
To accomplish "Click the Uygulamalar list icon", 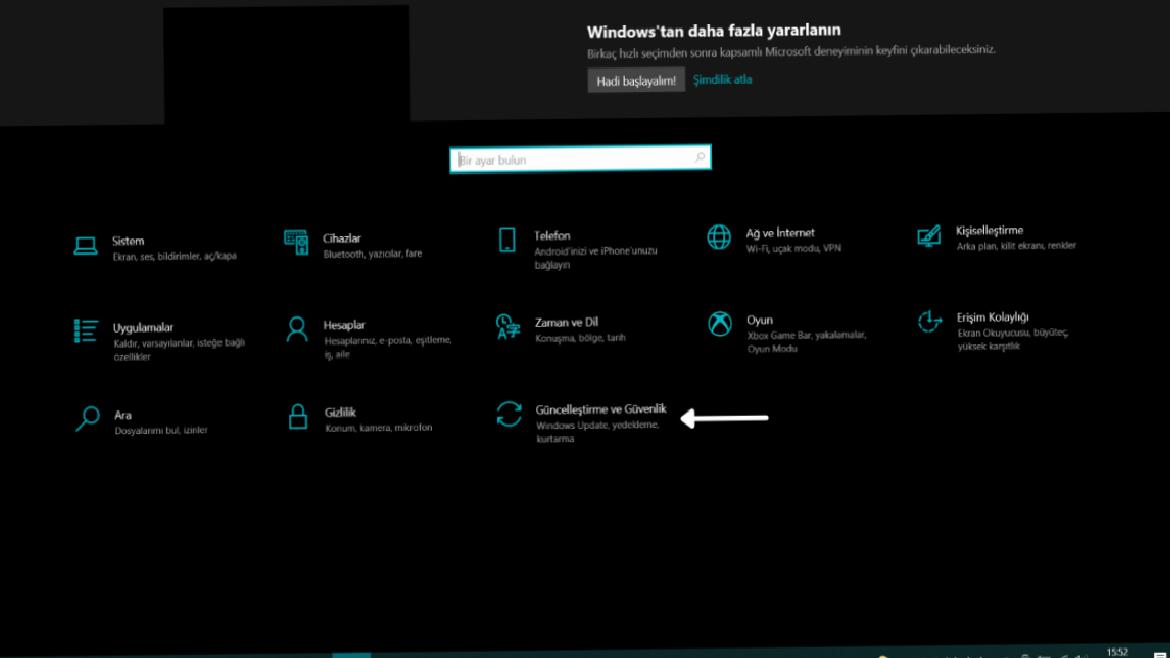I will click(86, 330).
